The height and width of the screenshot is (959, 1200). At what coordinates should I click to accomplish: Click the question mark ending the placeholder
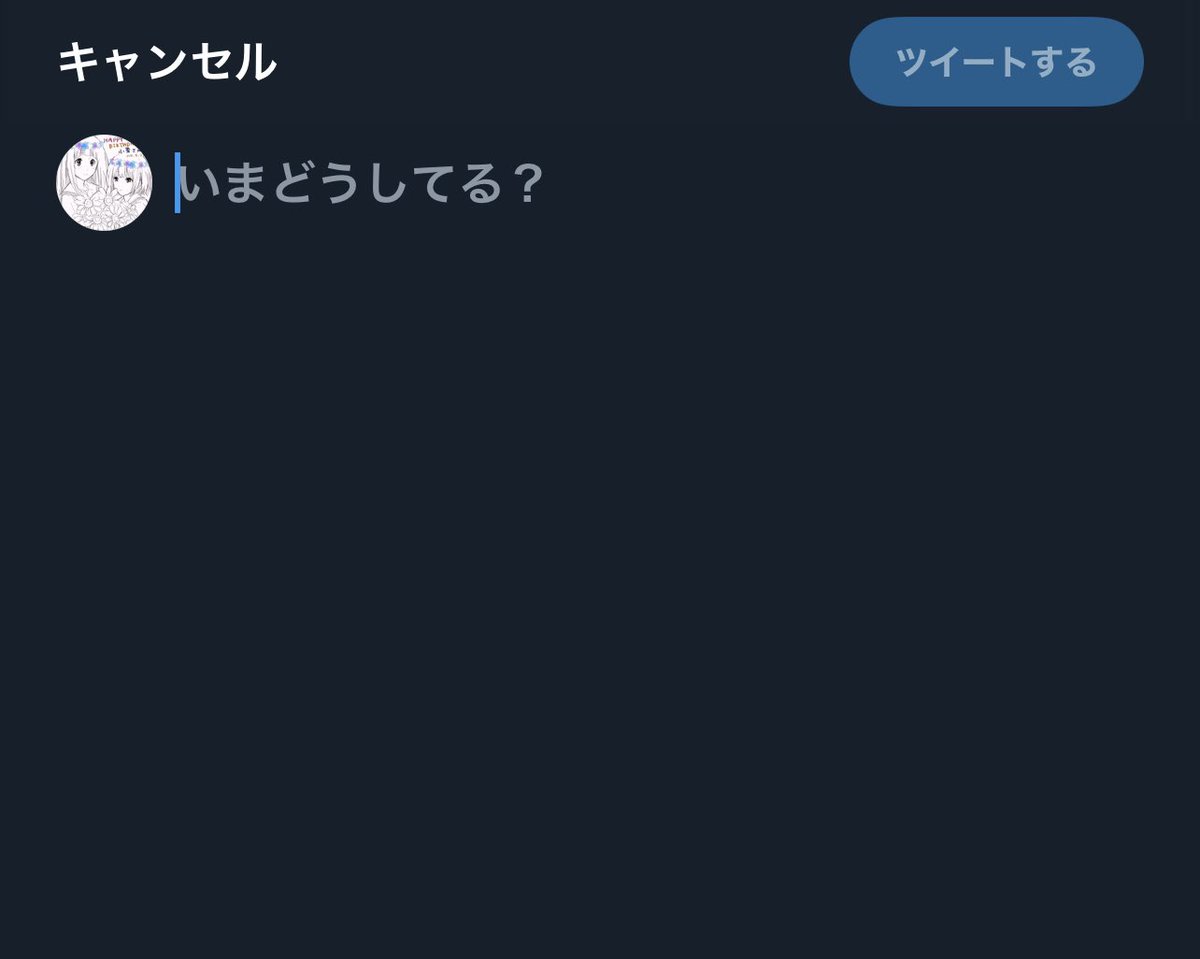coord(527,184)
